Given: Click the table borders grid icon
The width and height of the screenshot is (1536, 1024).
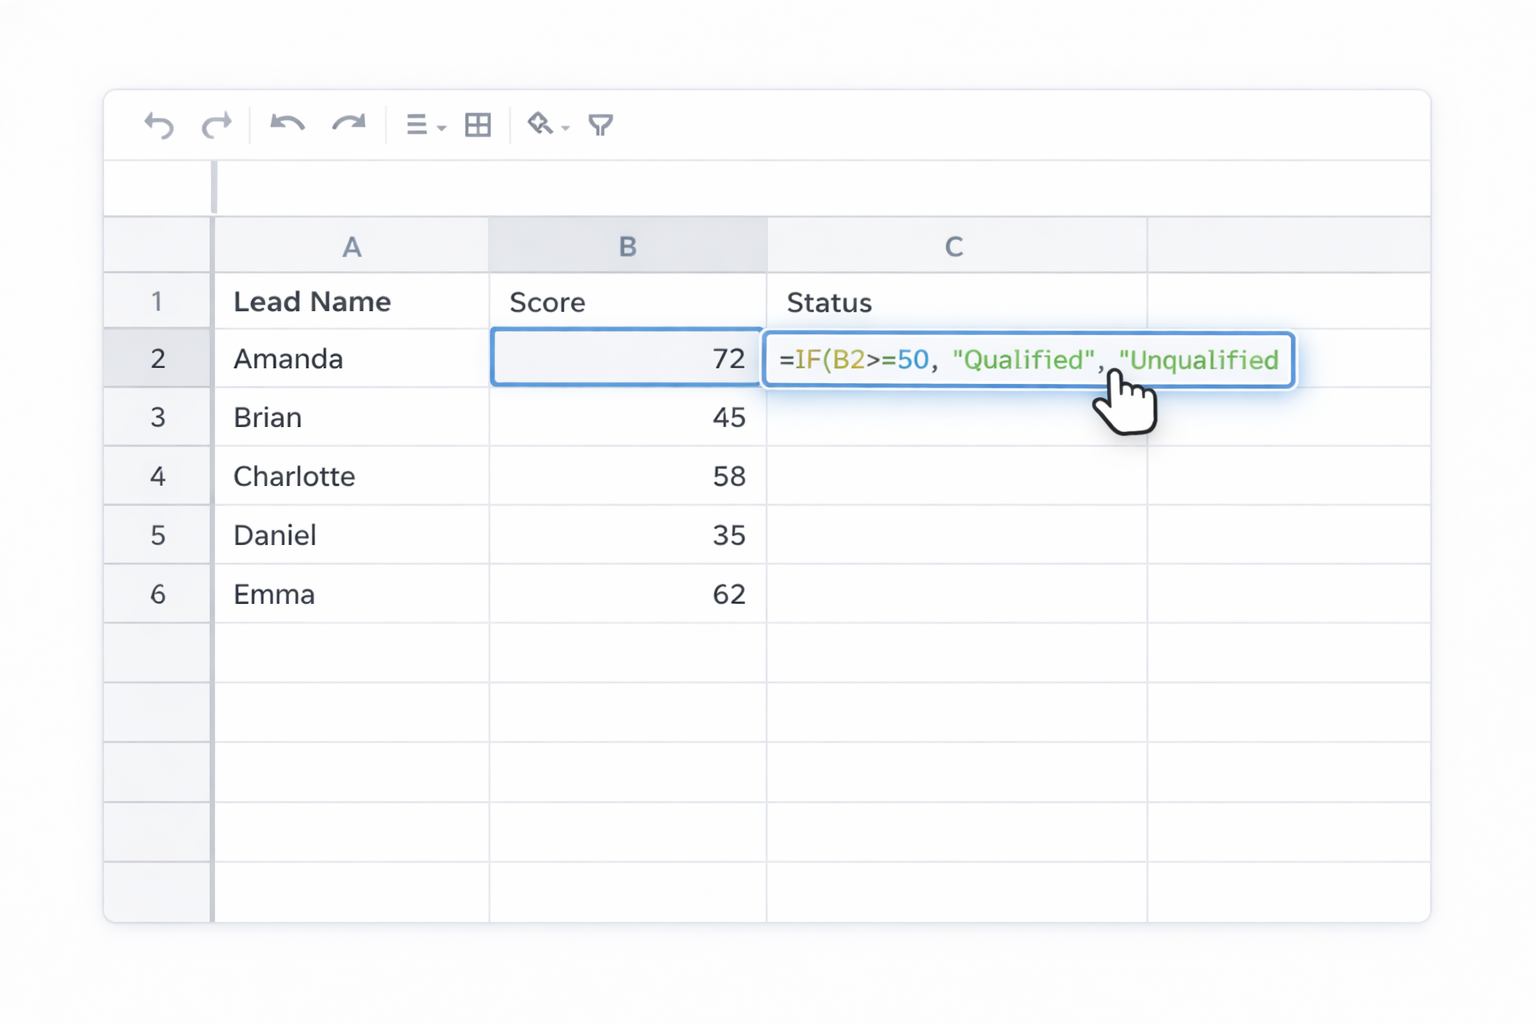Looking at the screenshot, I should pos(478,125).
